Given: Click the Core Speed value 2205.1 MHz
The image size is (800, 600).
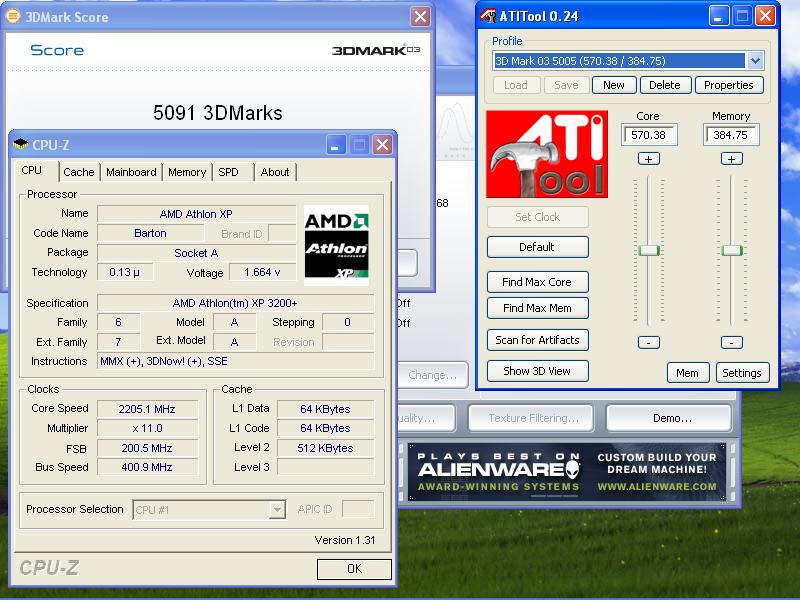Looking at the screenshot, I should tap(147, 409).
